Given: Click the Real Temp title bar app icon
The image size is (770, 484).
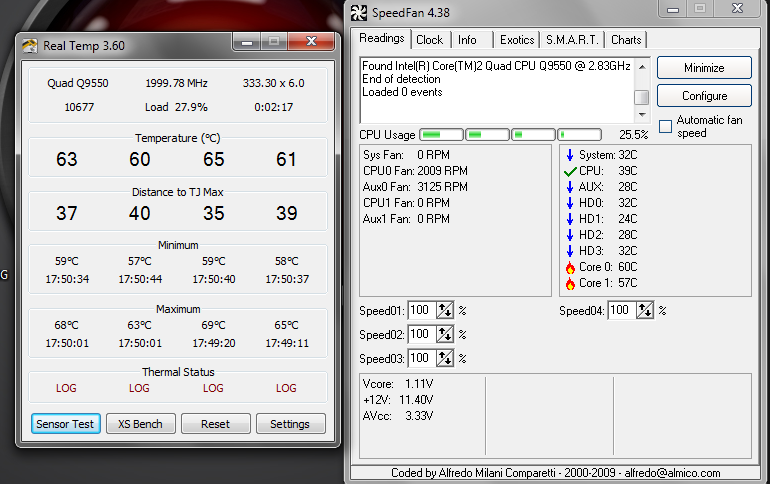Looking at the screenshot, I should pos(29,46).
